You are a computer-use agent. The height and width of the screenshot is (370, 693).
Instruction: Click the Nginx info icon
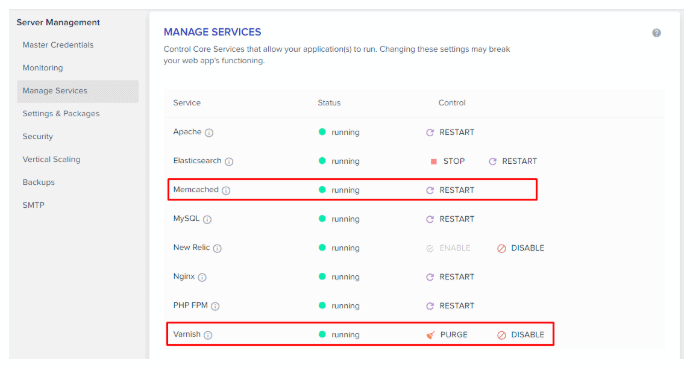coord(202,277)
